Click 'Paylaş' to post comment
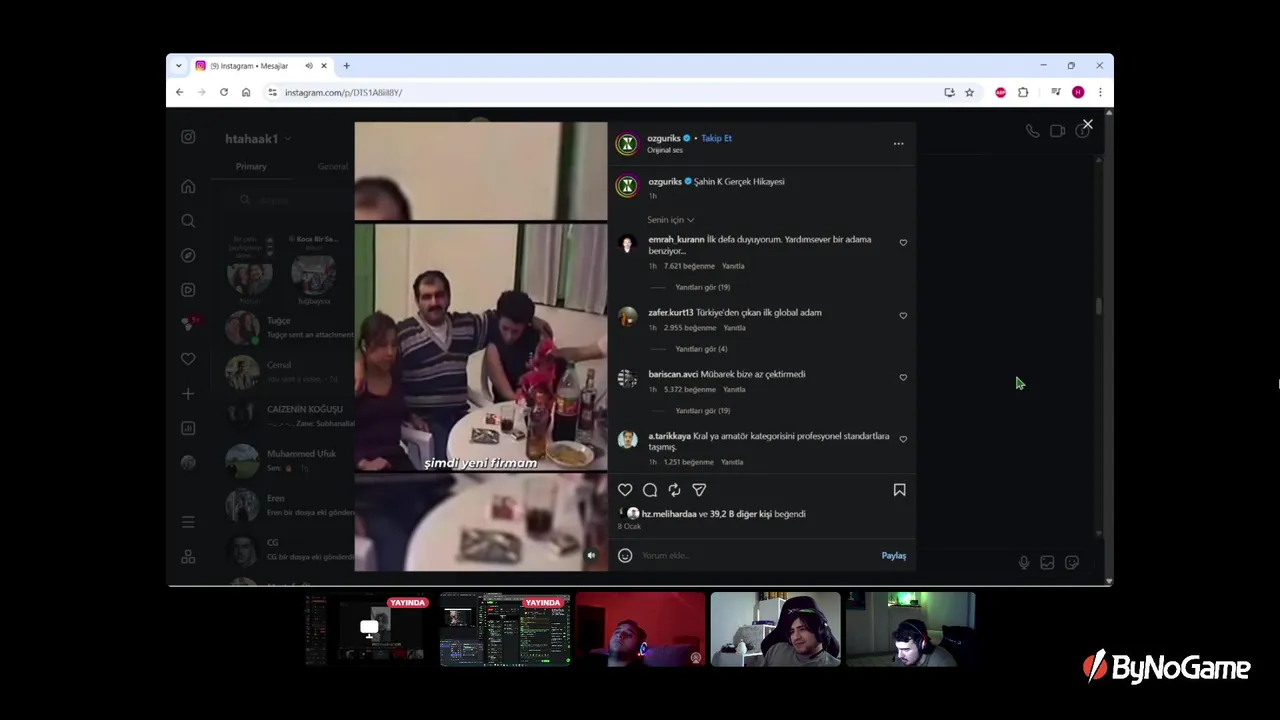Viewport: 1280px width, 720px height. click(893, 556)
